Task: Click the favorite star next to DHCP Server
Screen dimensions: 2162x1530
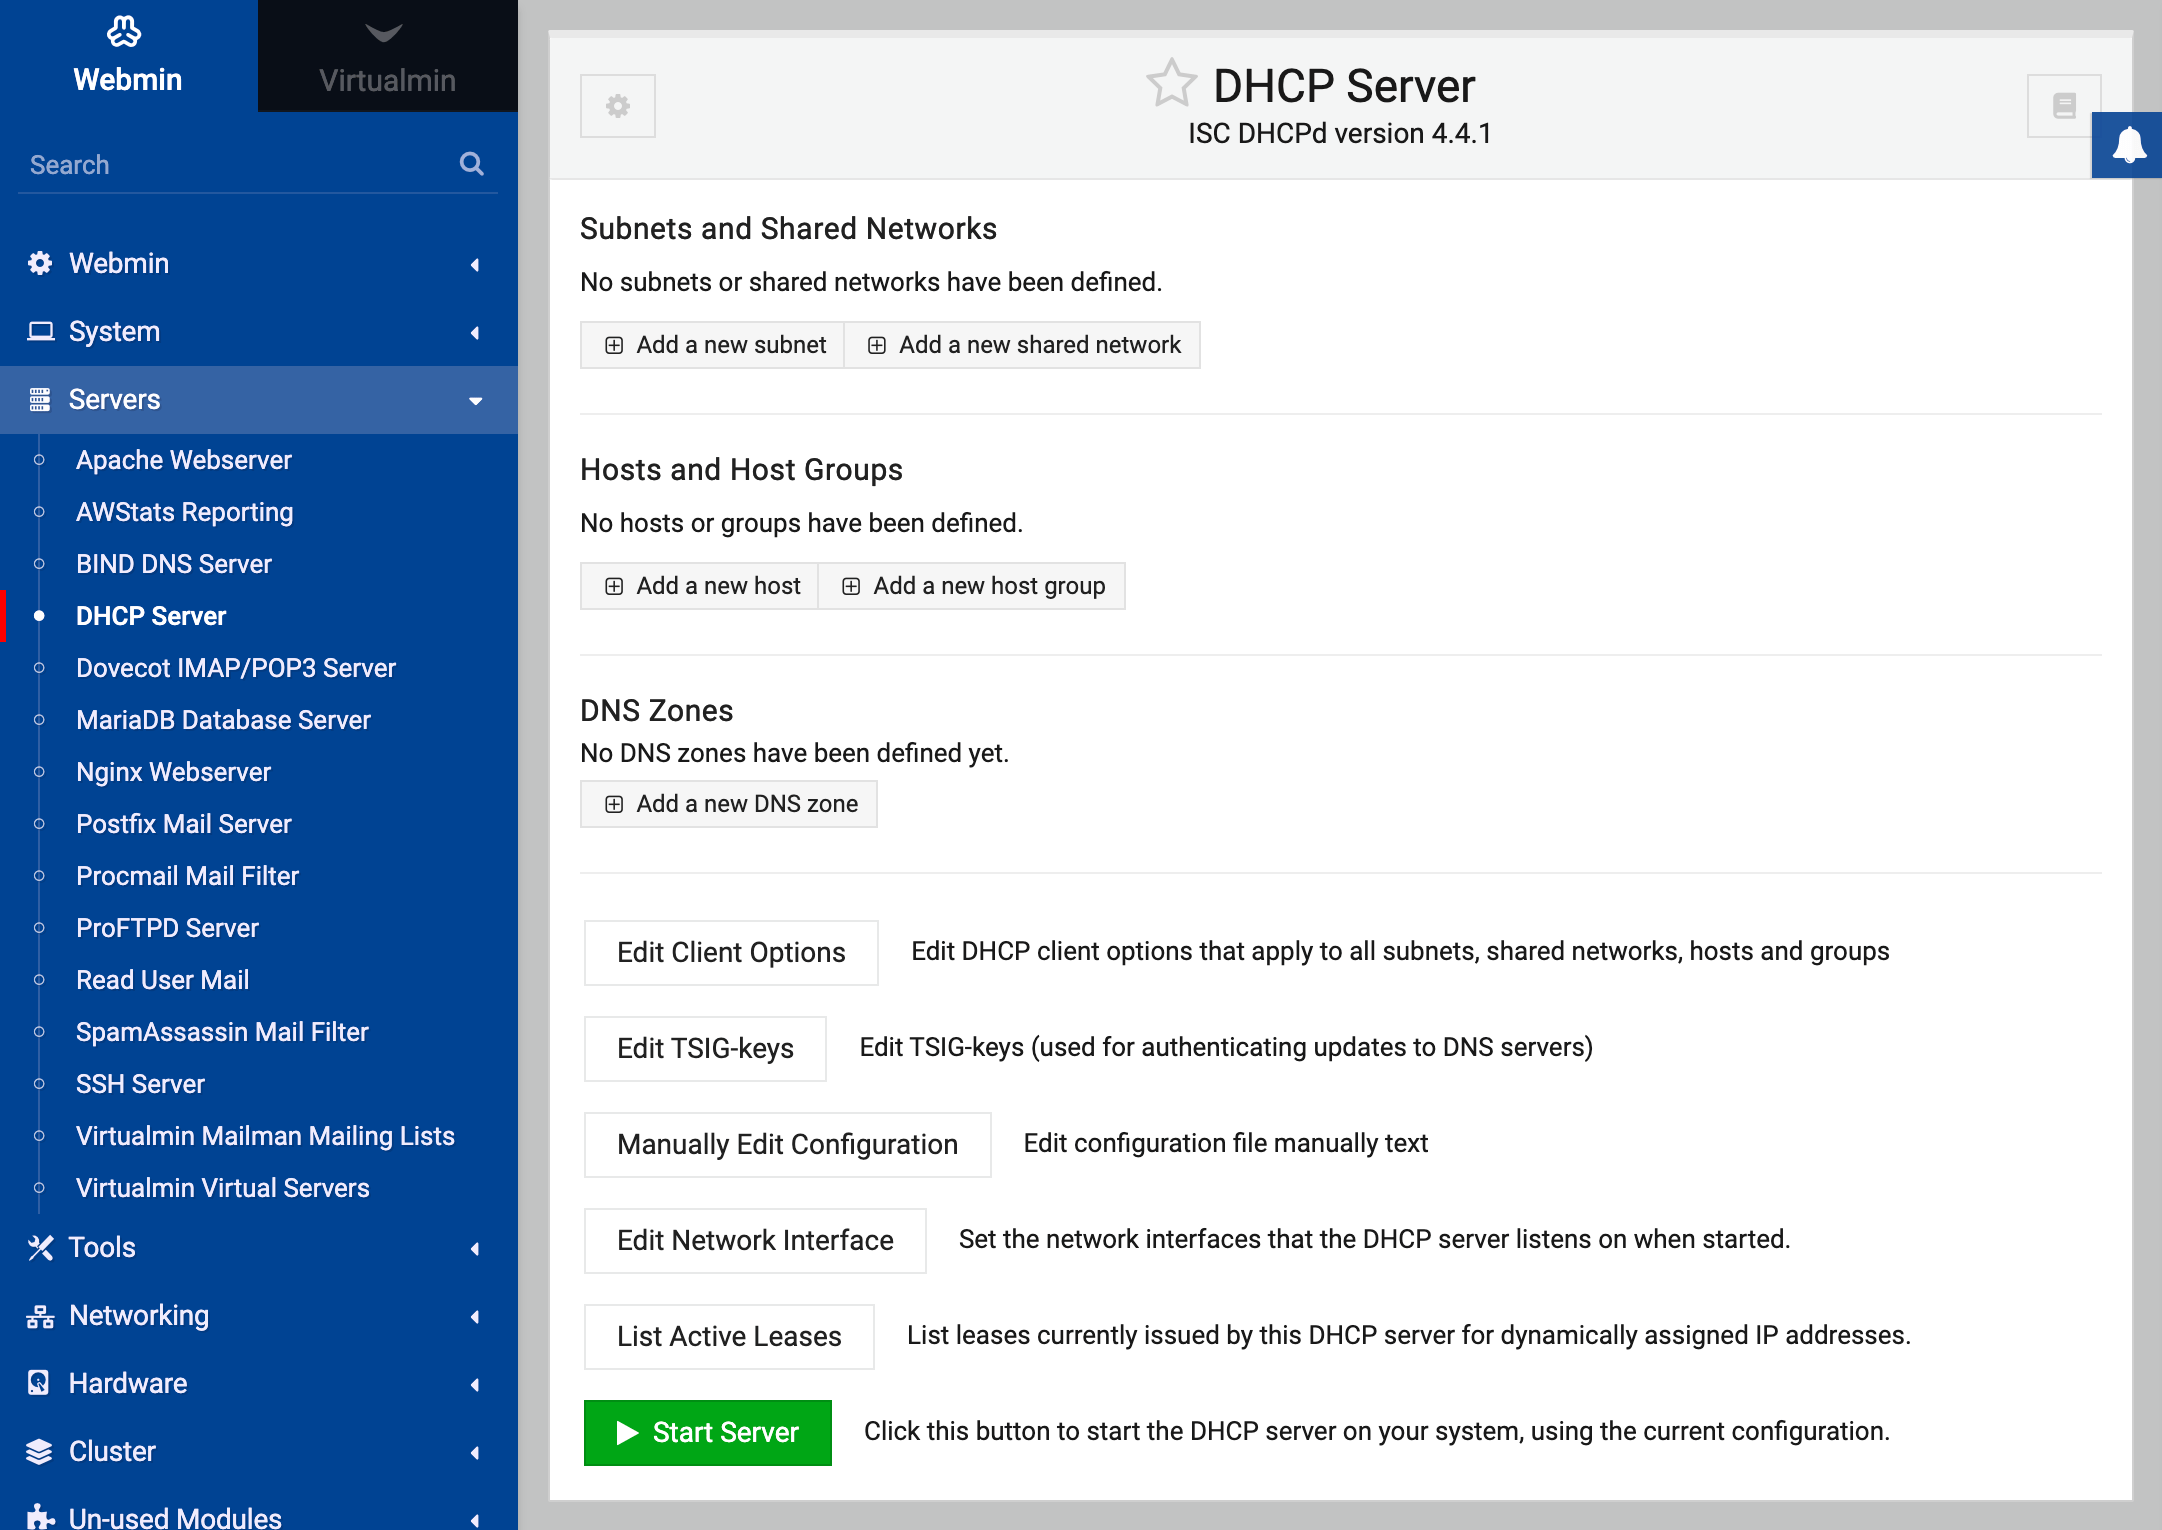Action: (1171, 84)
